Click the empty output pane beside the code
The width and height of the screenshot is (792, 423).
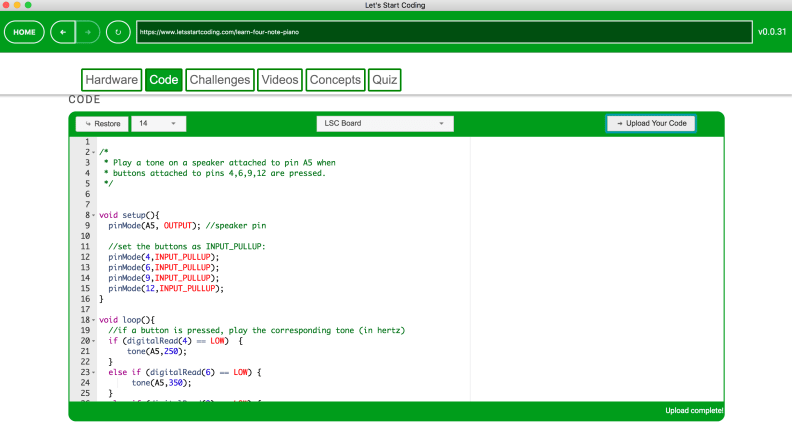click(x=597, y=269)
